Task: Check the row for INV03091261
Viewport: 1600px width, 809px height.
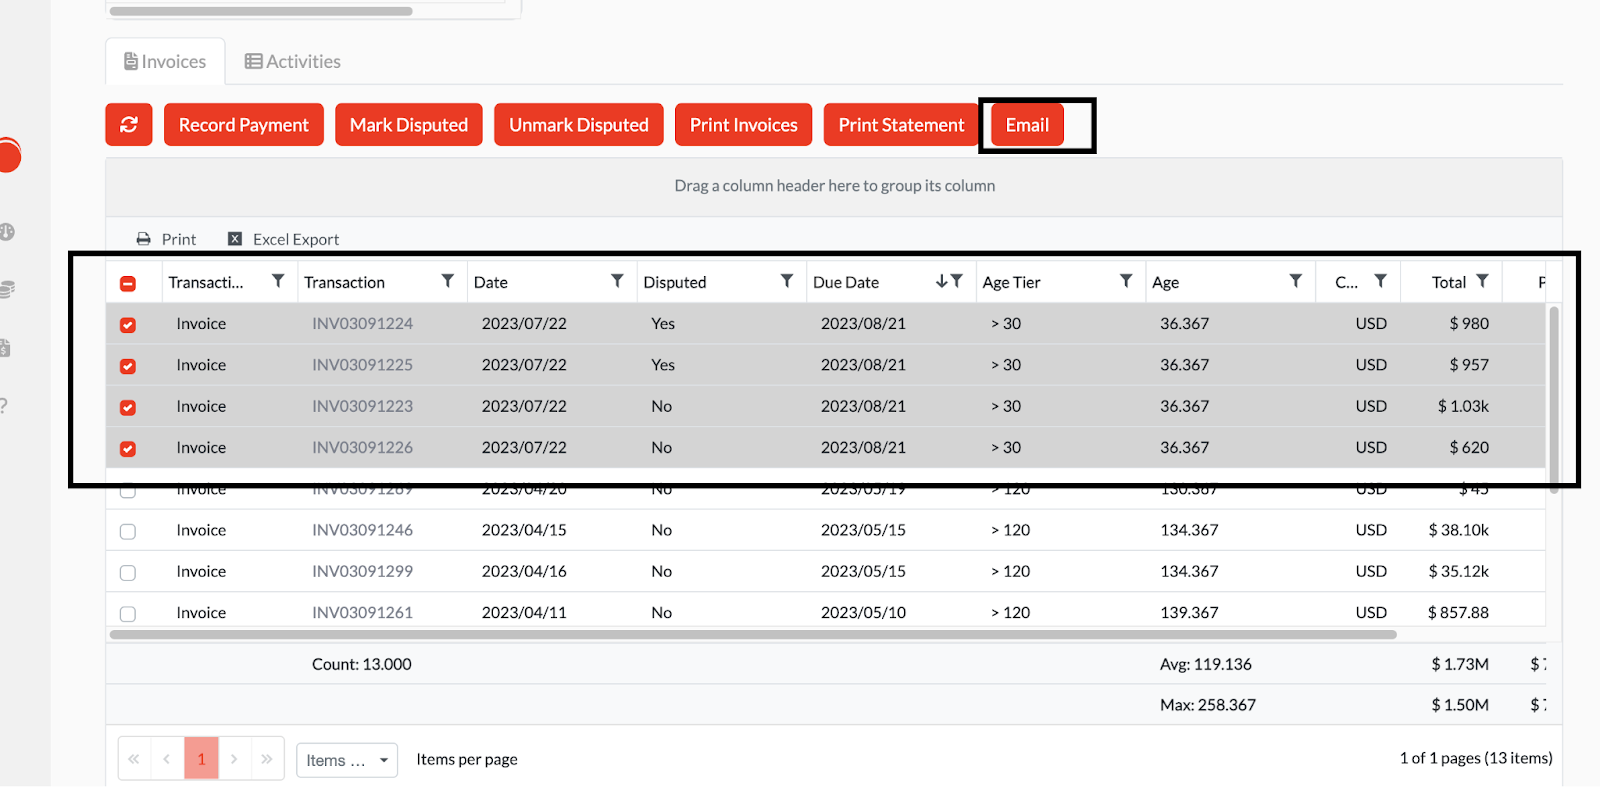Action: point(128,614)
